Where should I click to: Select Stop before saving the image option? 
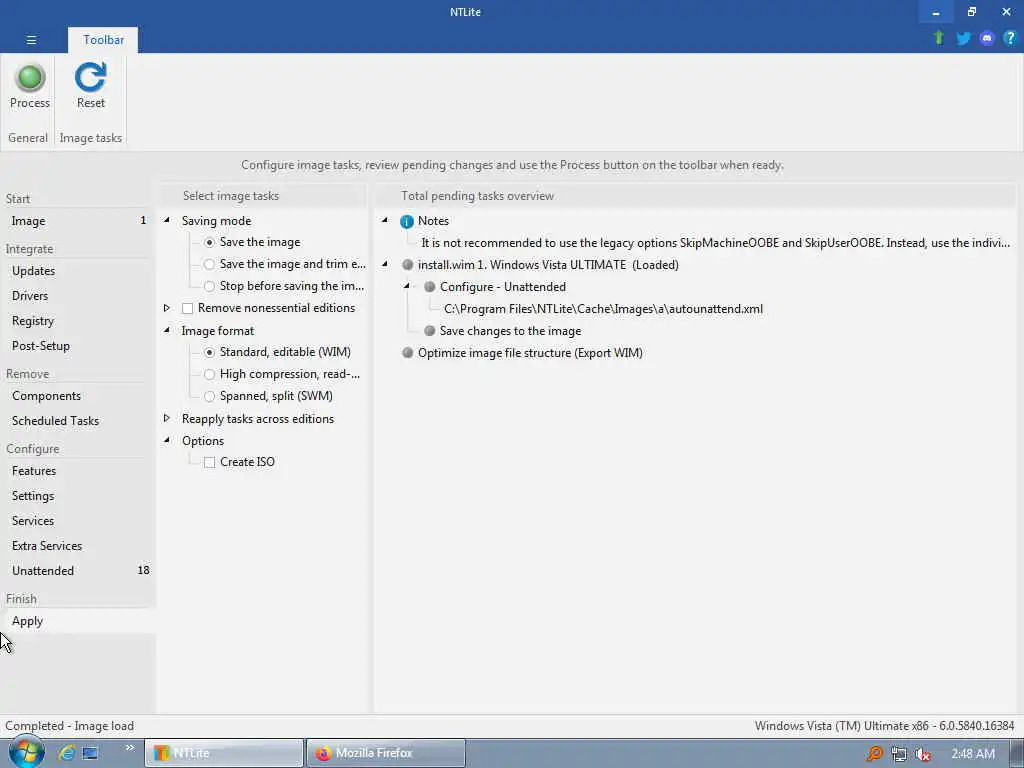[209, 286]
